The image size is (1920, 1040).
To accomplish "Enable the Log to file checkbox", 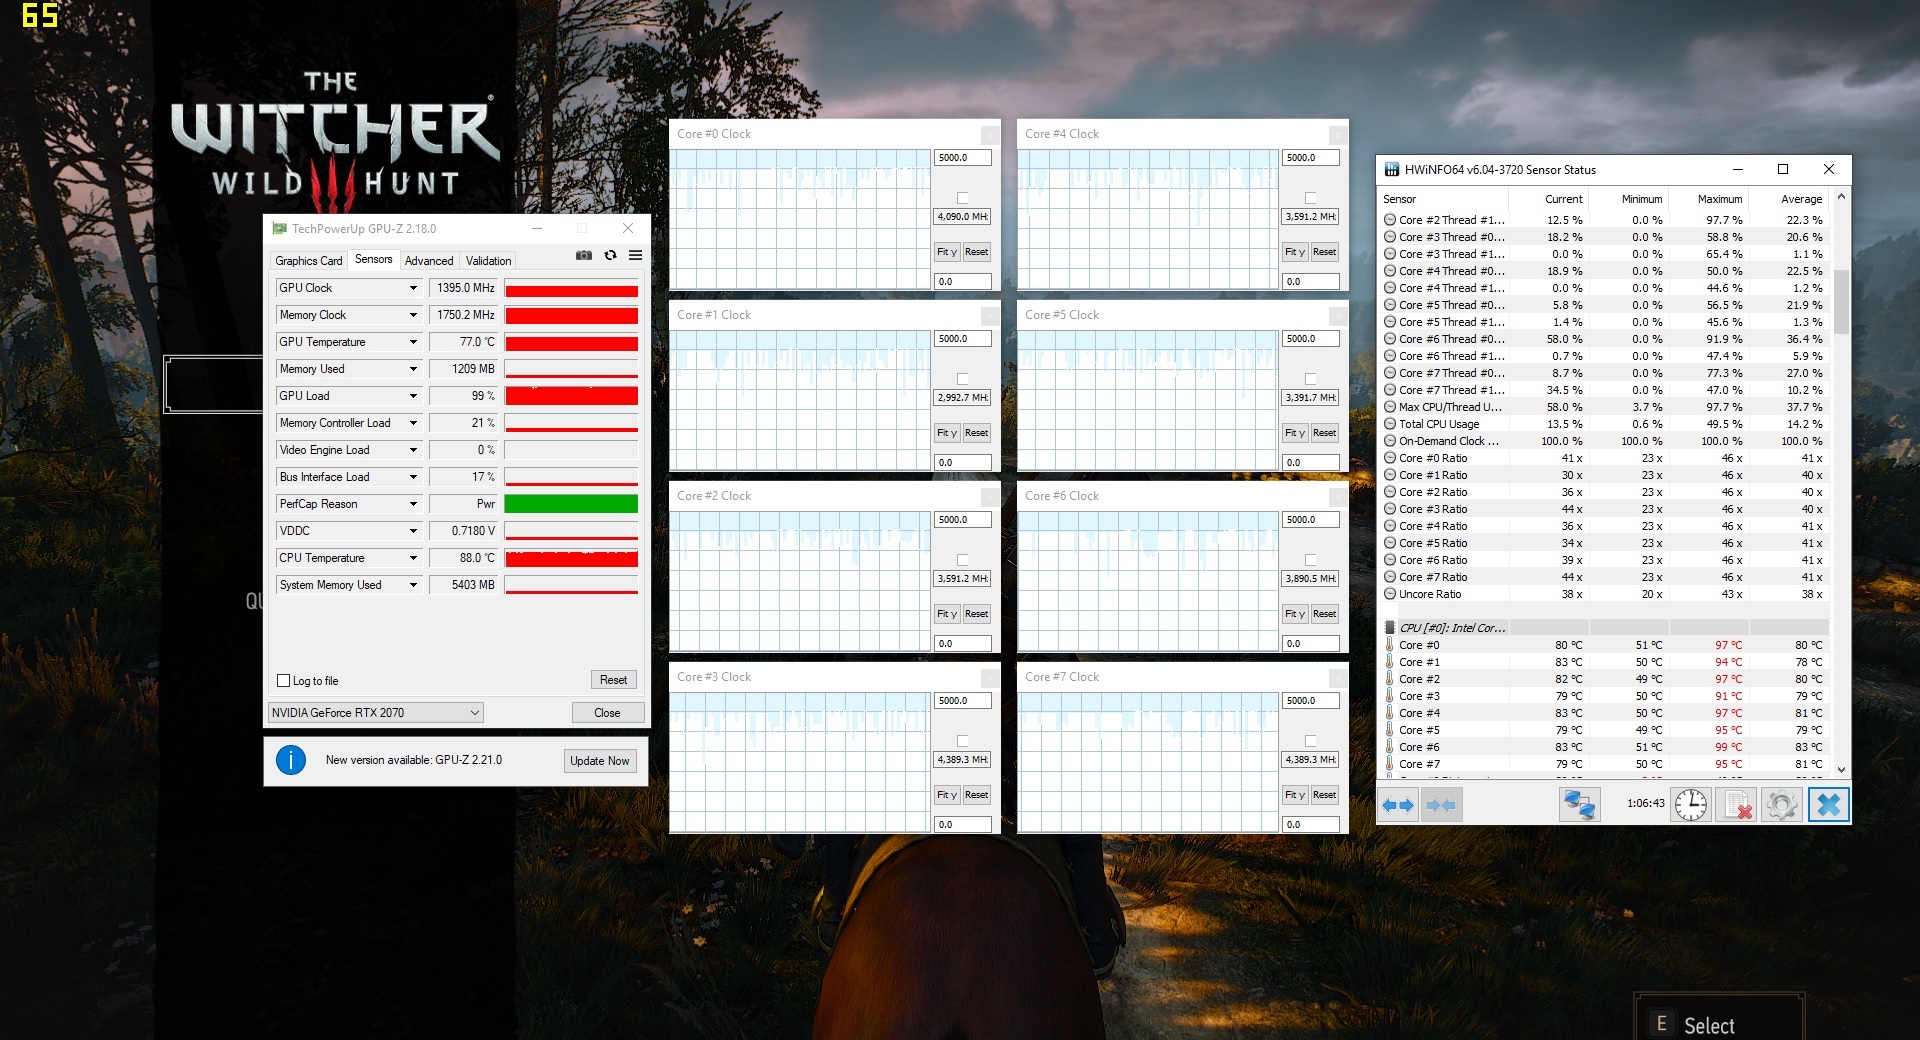I will (x=283, y=681).
